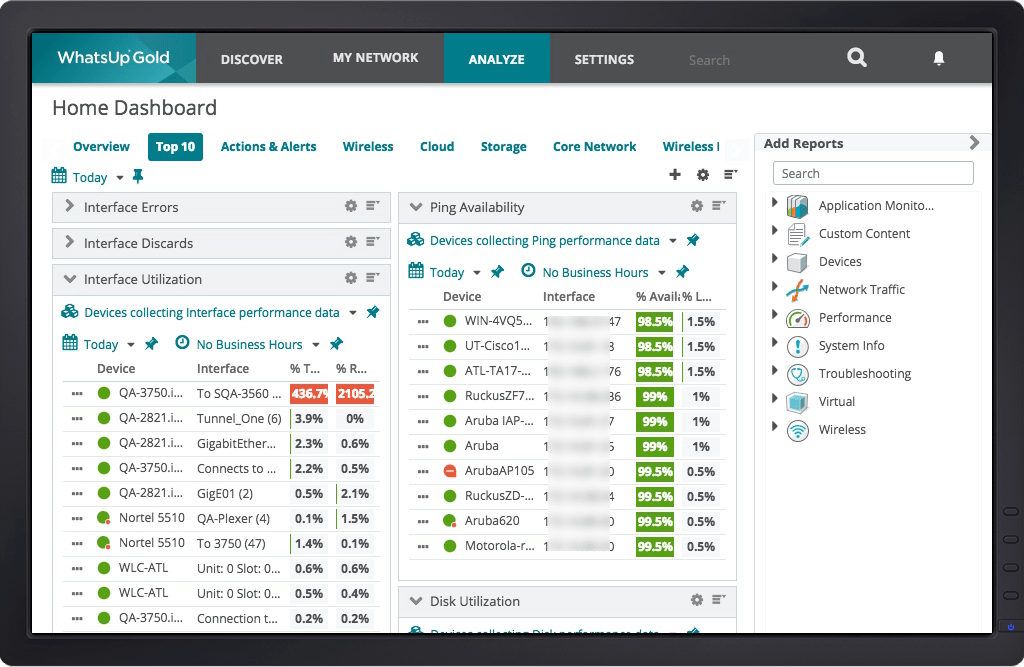The image size is (1024, 667).
Task: Open settings gear on Interface Utilization panel
Action: tap(350, 279)
